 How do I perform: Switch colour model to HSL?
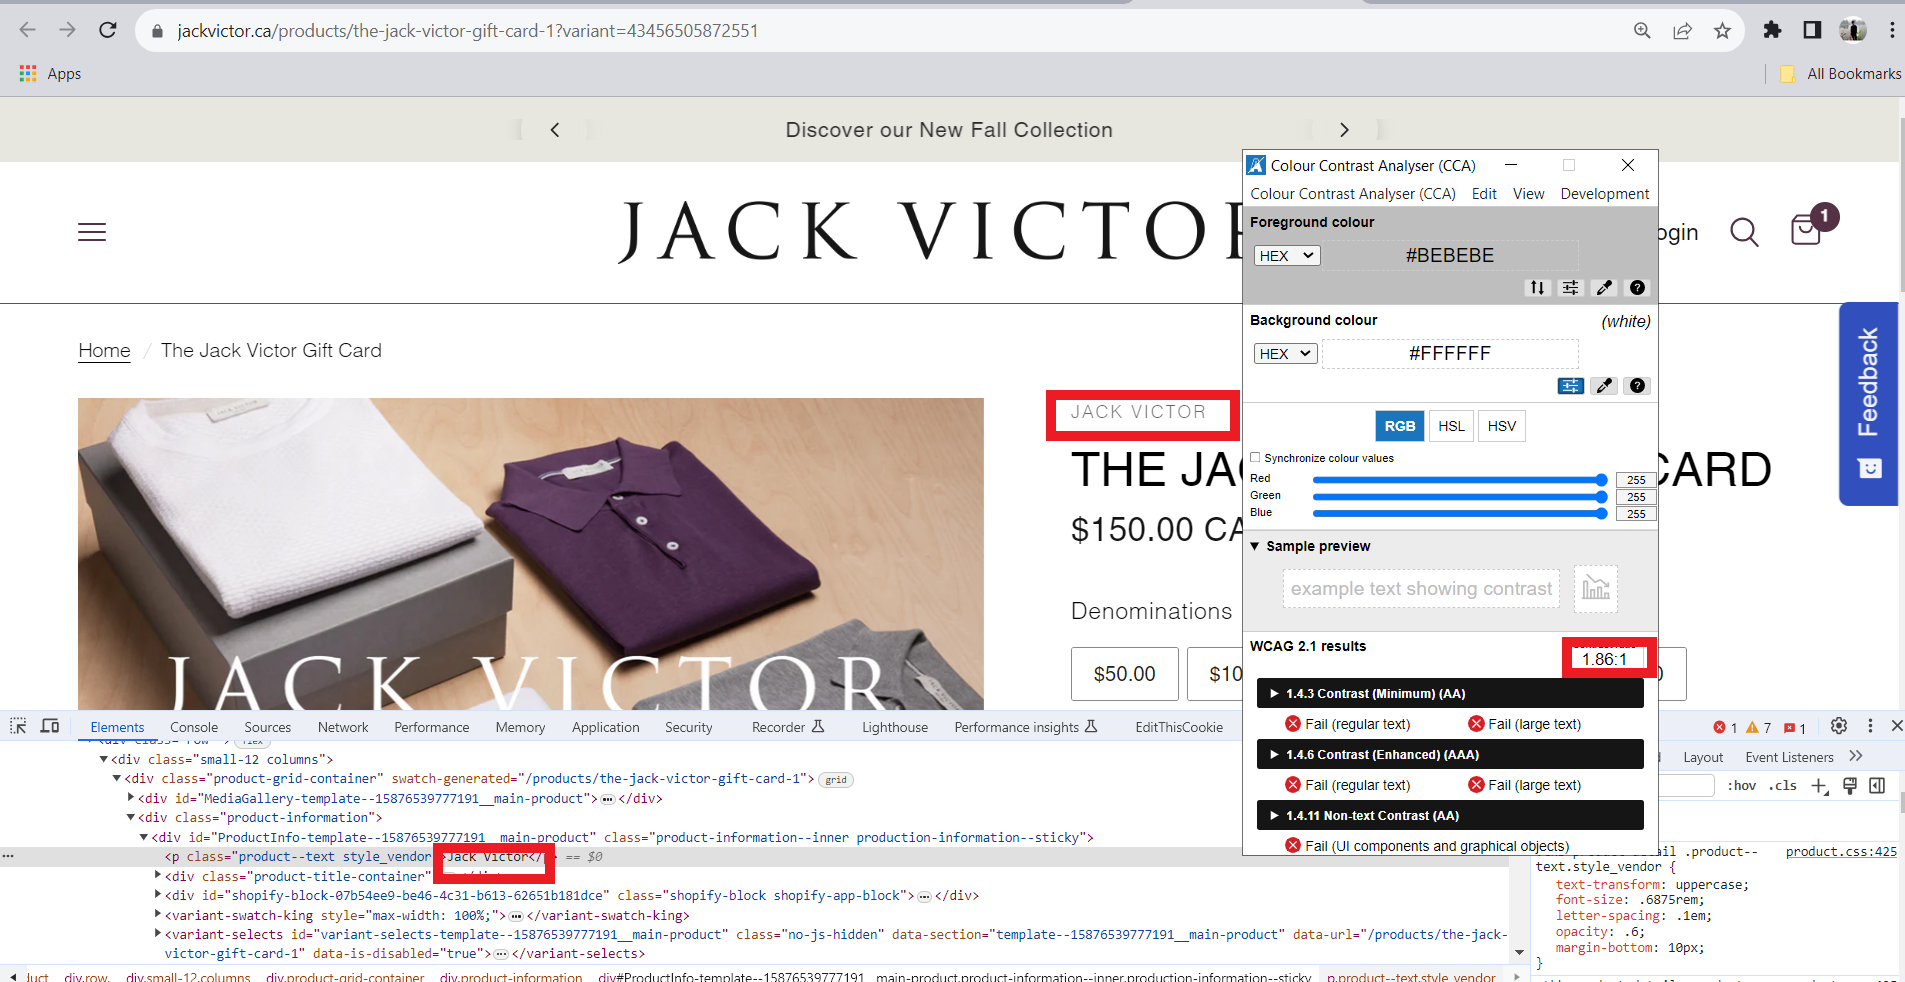point(1451,426)
